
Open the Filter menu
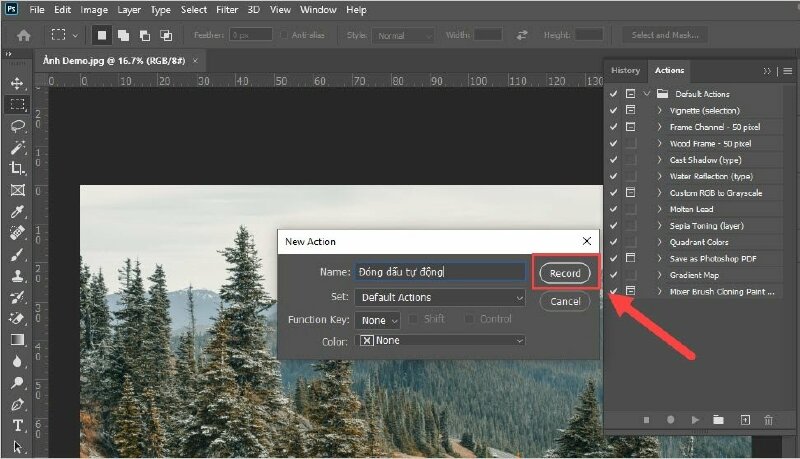pos(227,10)
